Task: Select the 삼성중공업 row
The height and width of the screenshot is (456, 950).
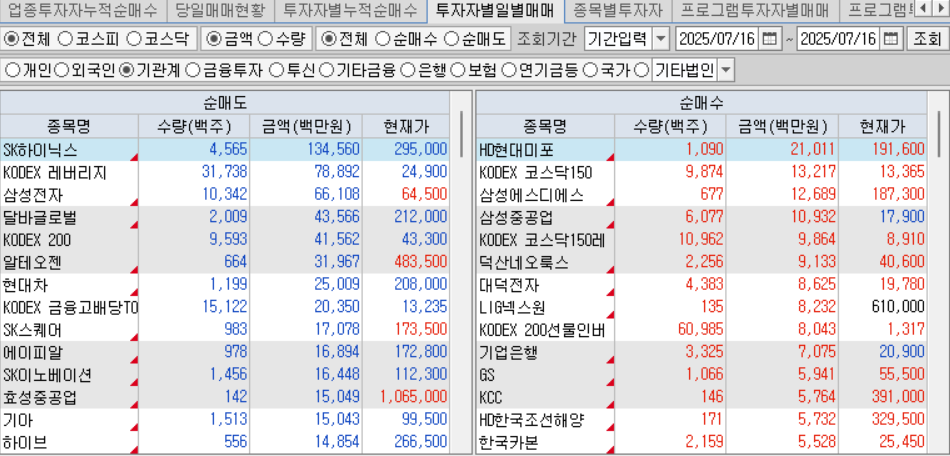Action: pyautogui.click(x=702, y=217)
